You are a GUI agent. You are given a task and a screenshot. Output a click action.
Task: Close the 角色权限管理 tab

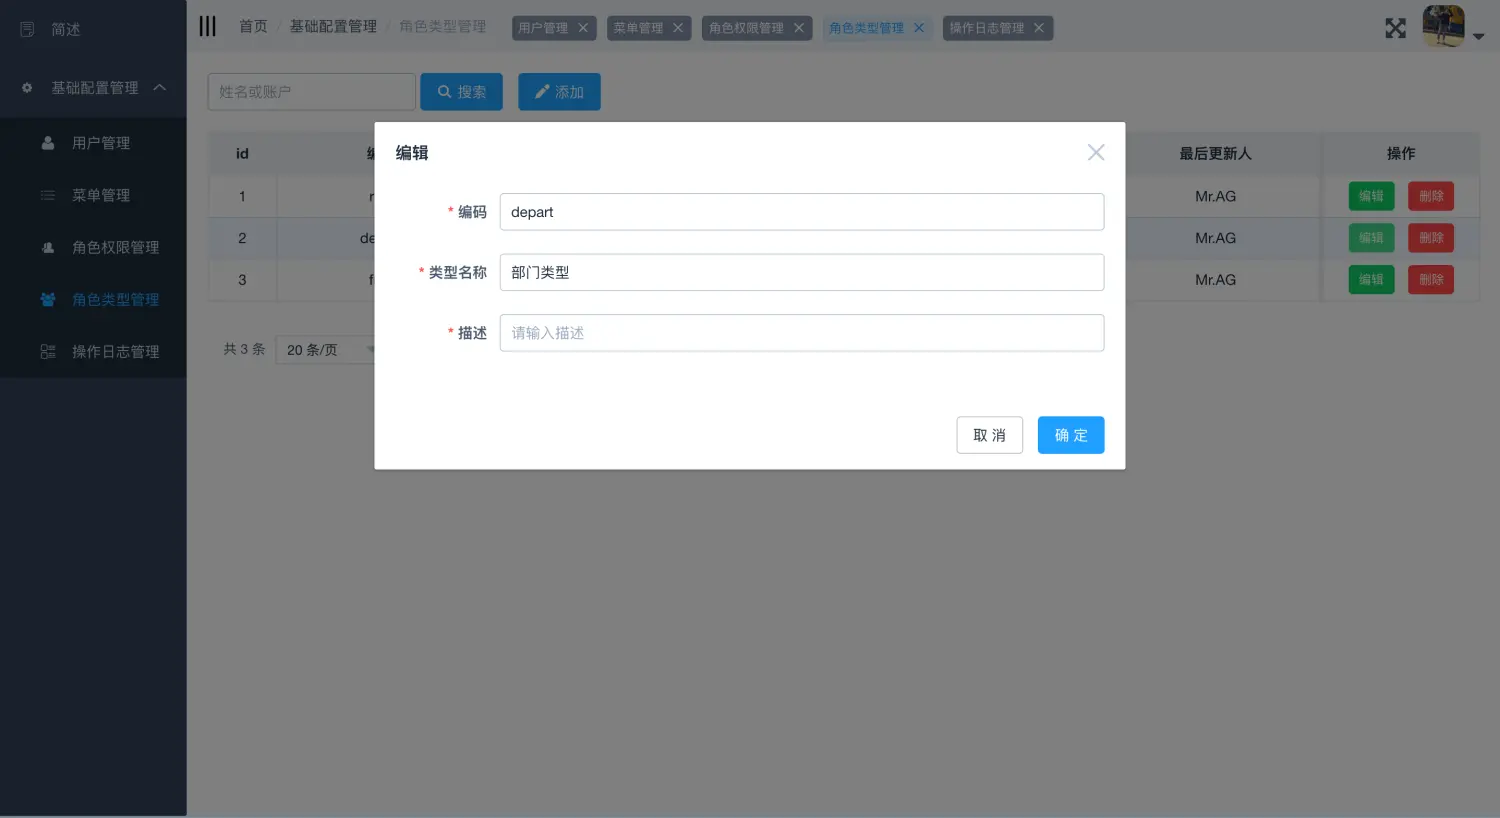pyautogui.click(x=799, y=28)
